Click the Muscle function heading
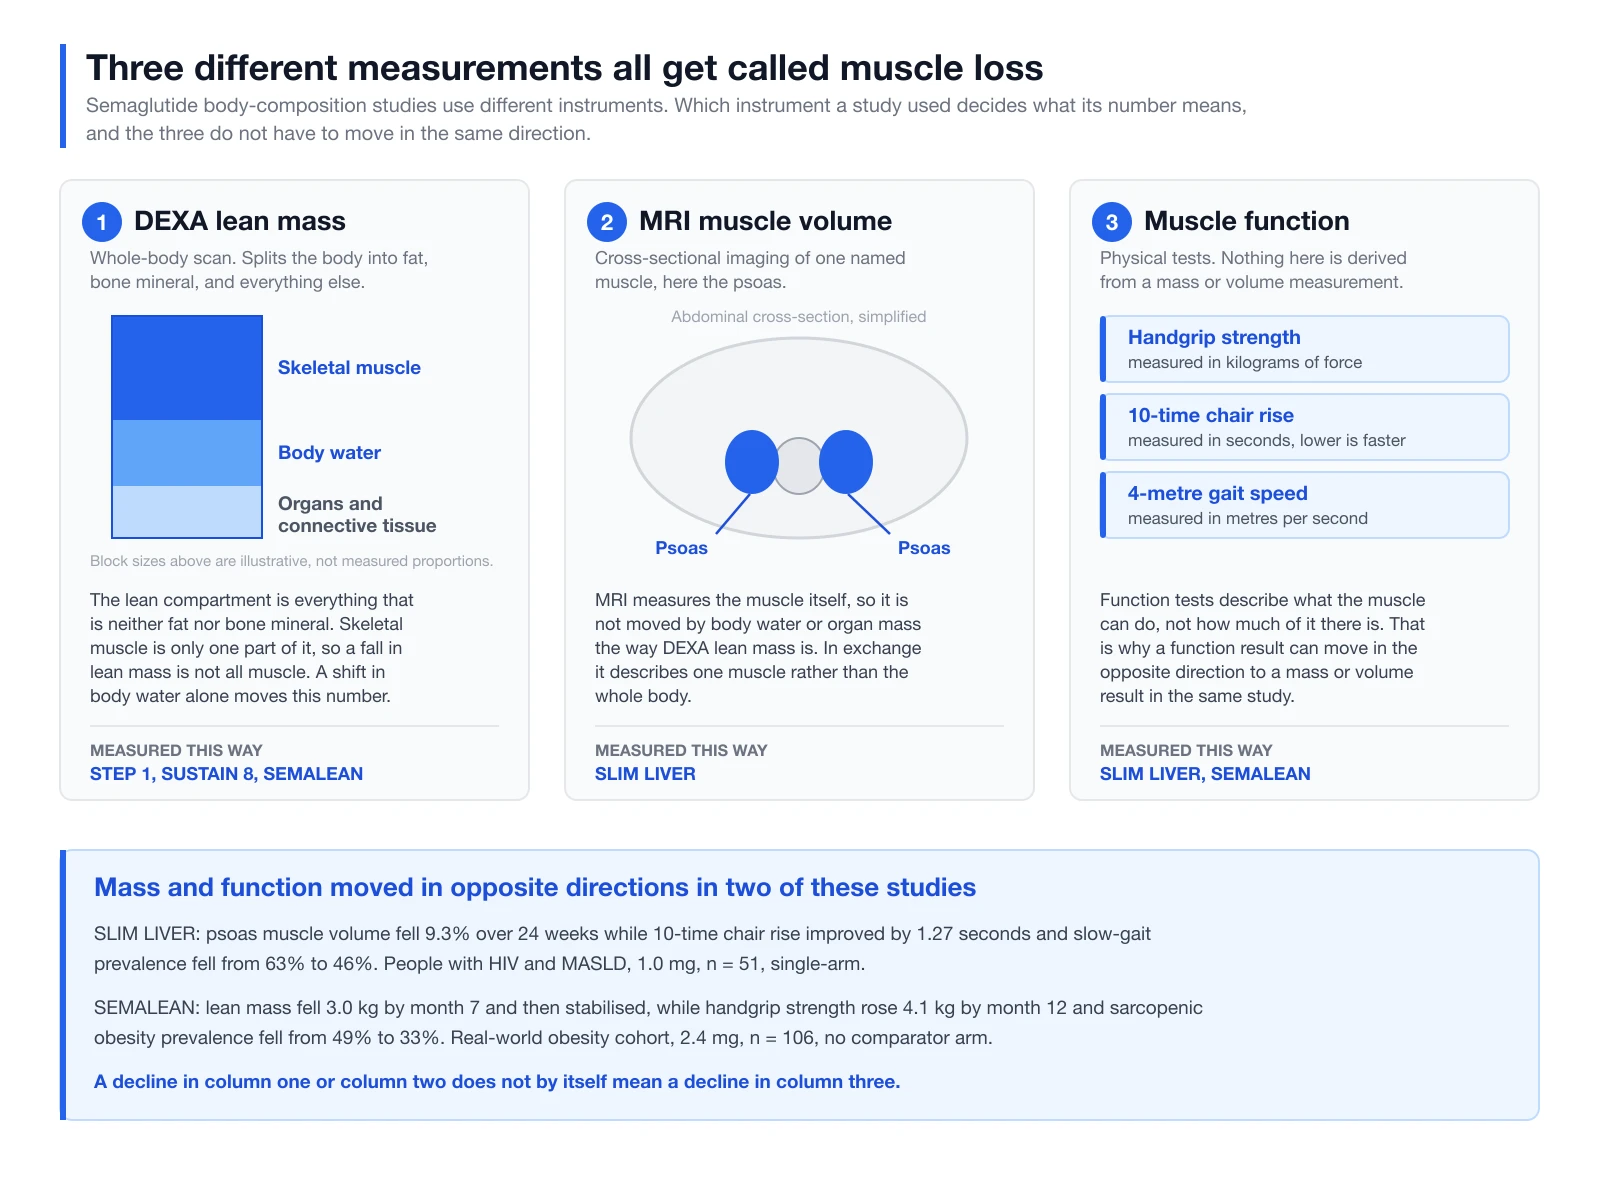This screenshot has width=1600, height=1180. click(1247, 221)
